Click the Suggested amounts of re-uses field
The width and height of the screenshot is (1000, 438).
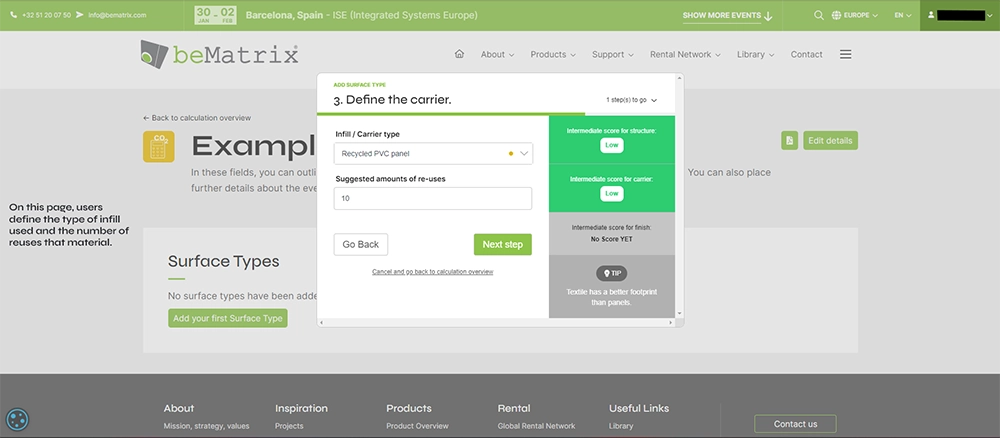[x=432, y=199]
